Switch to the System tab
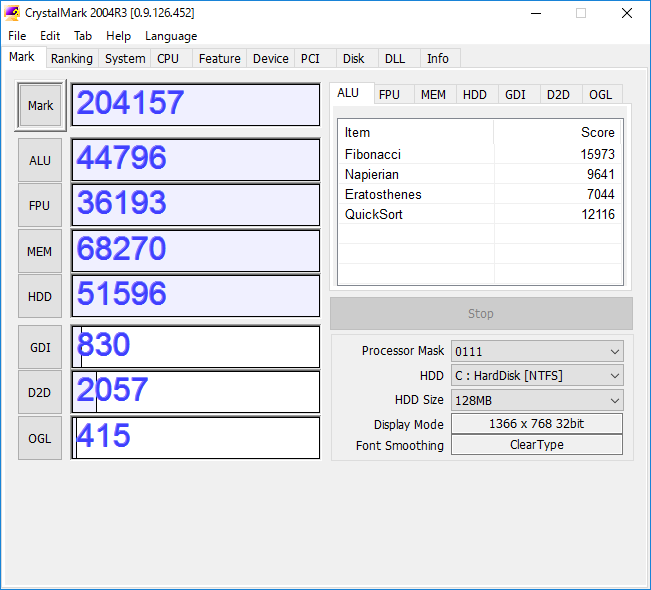The width and height of the screenshot is (651, 590). 125,59
